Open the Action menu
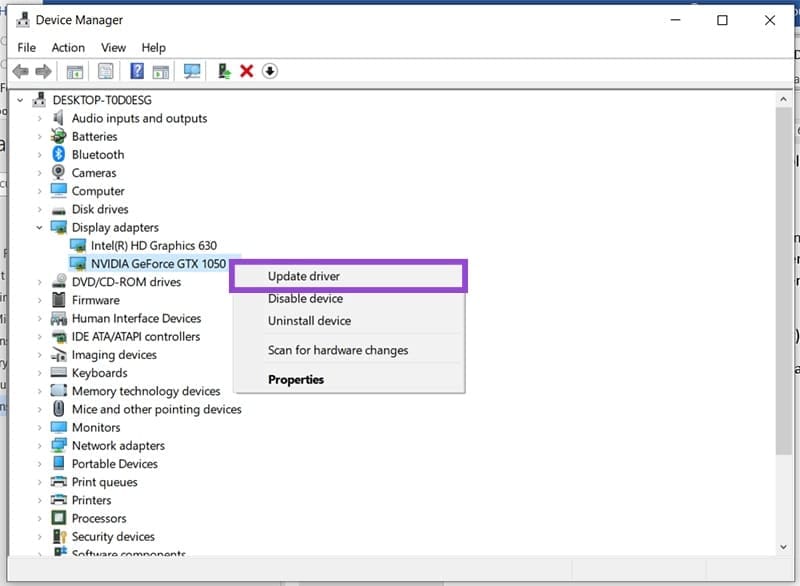The image size is (800, 586). (68, 47)
